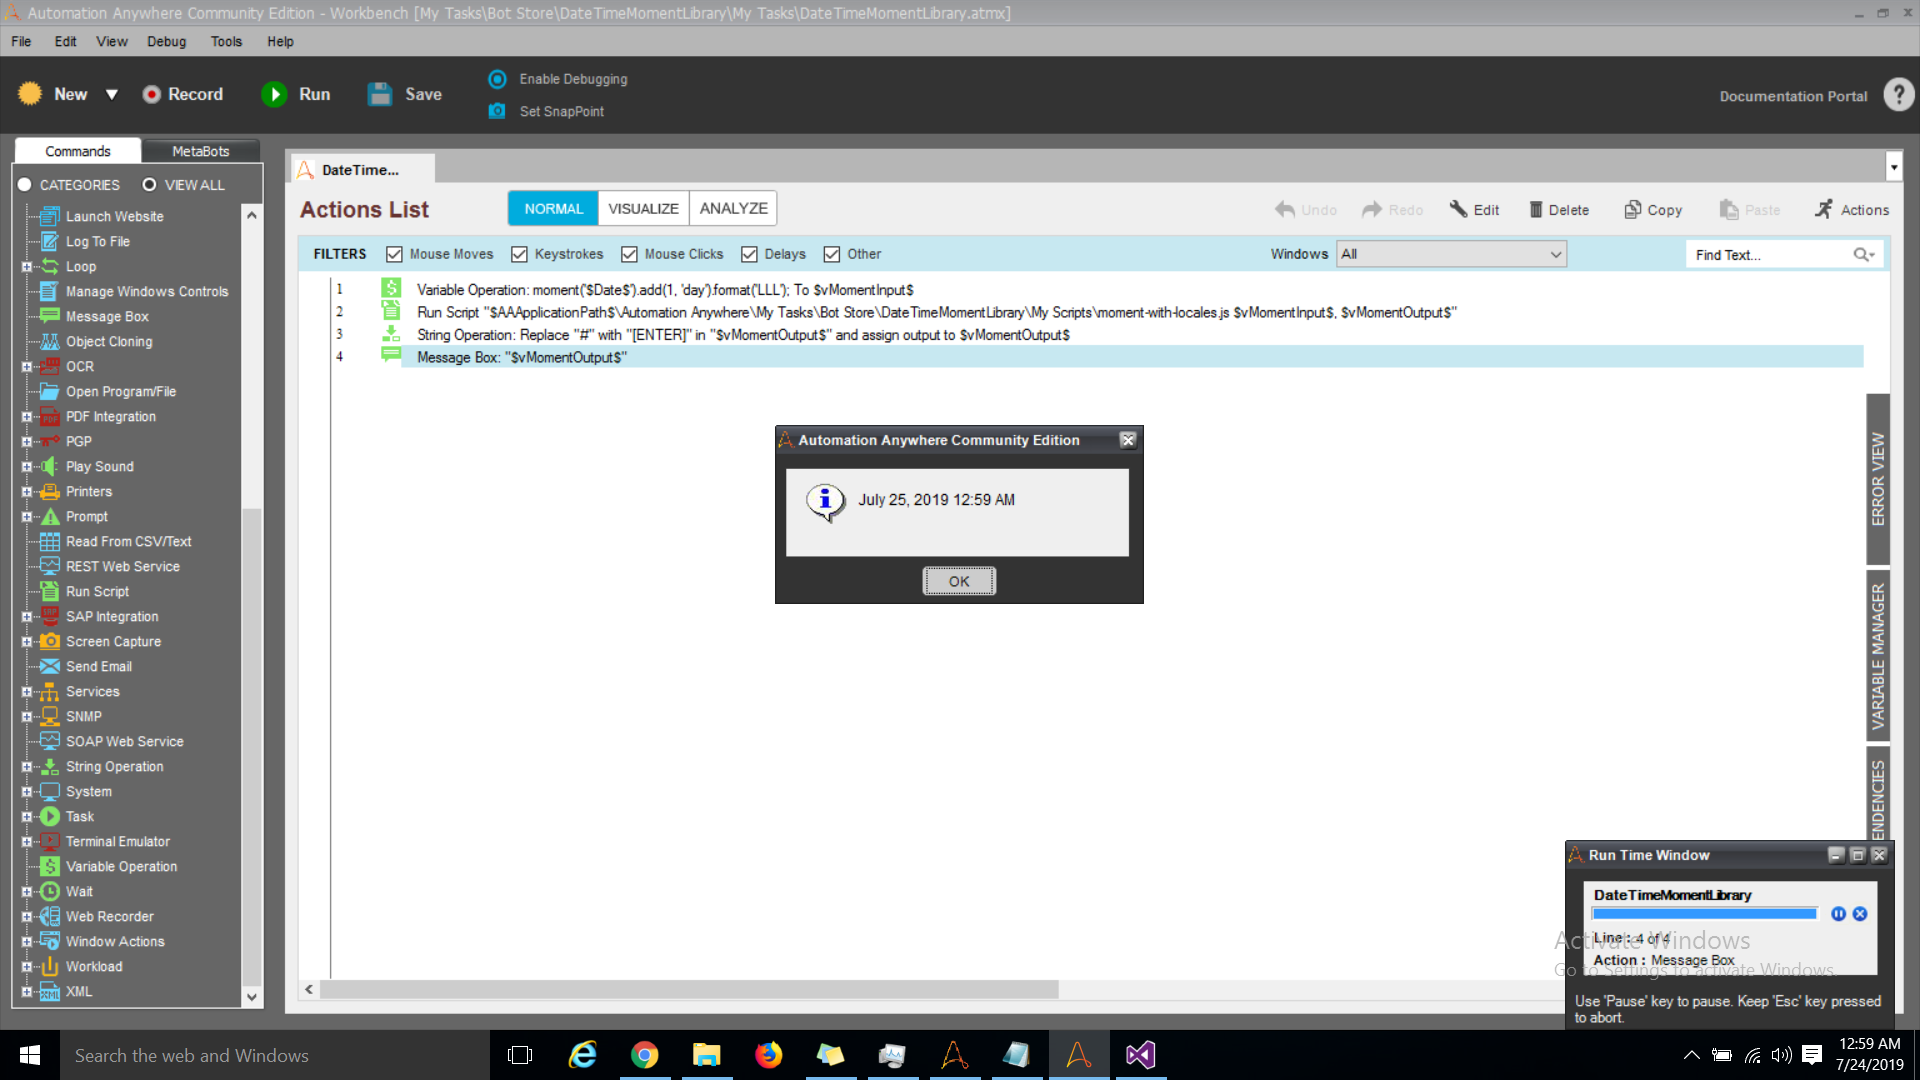The height and width of the screenshot is (1080, 1920).
Task: Click the Record button in toolbar
Action: [x=183, y=94]
